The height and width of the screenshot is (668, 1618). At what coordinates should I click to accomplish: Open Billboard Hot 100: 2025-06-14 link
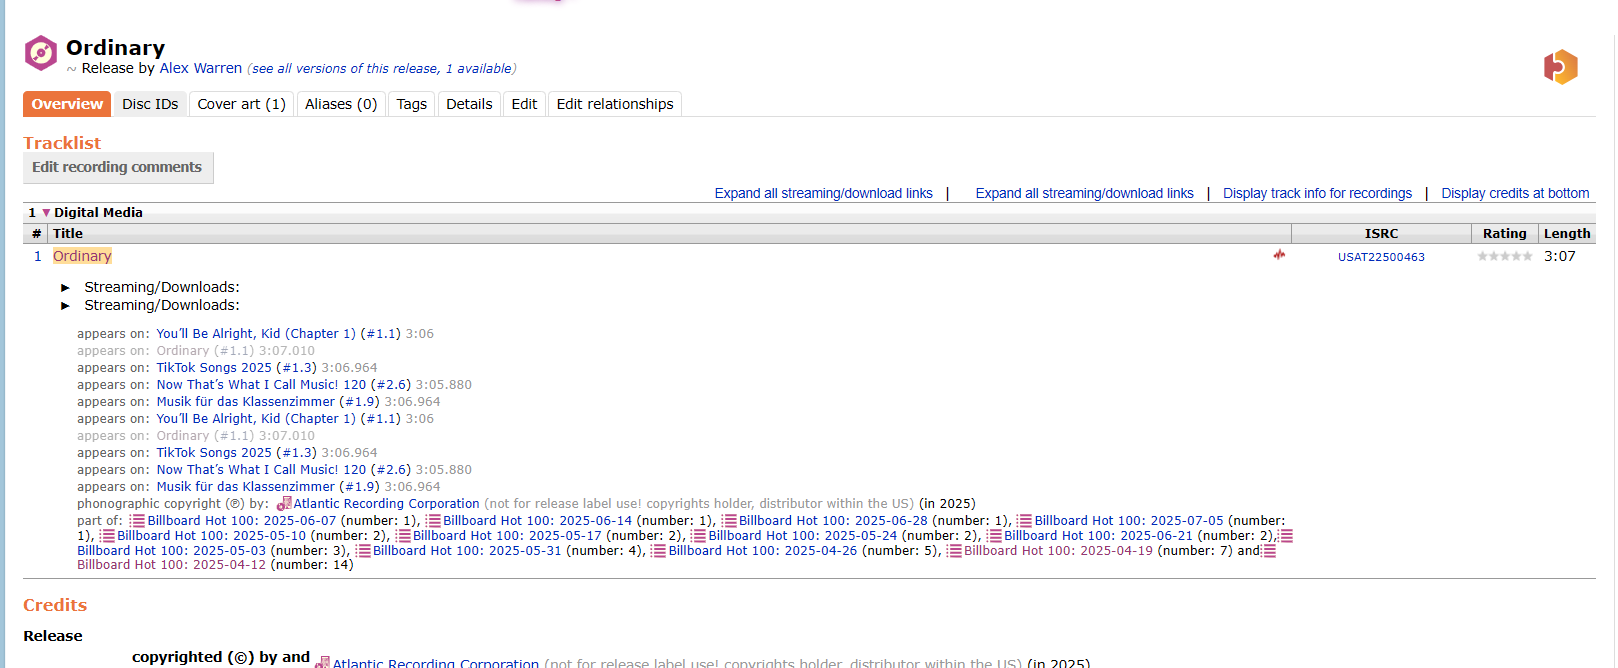538,521
